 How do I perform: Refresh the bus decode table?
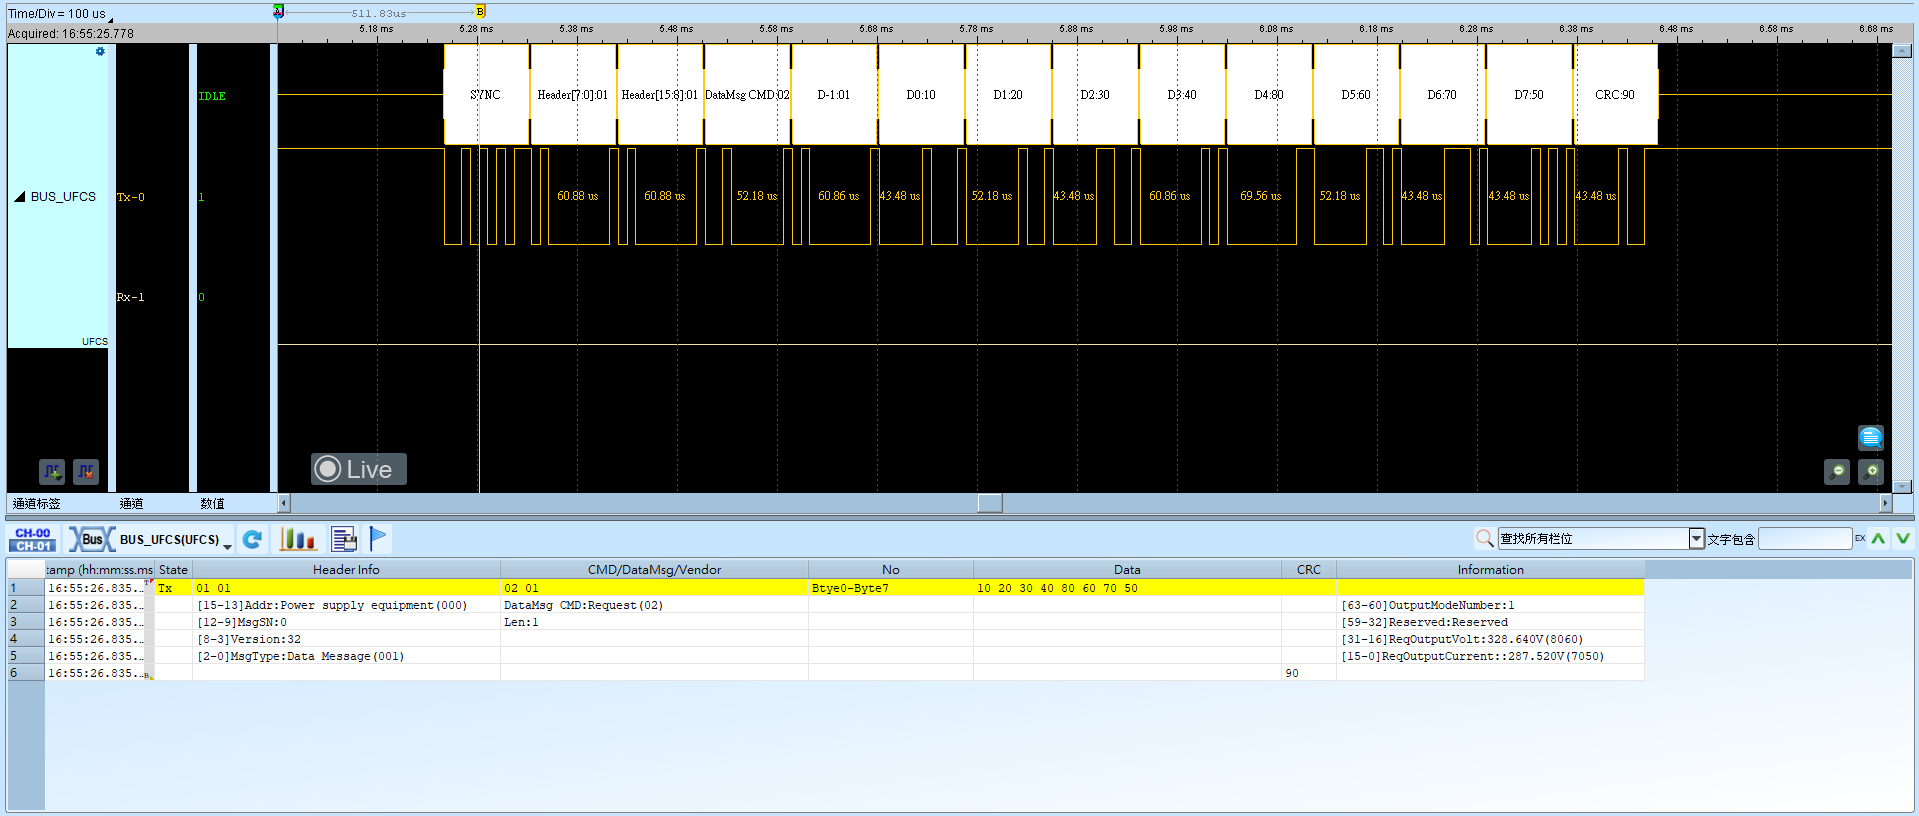click(252, 539)
